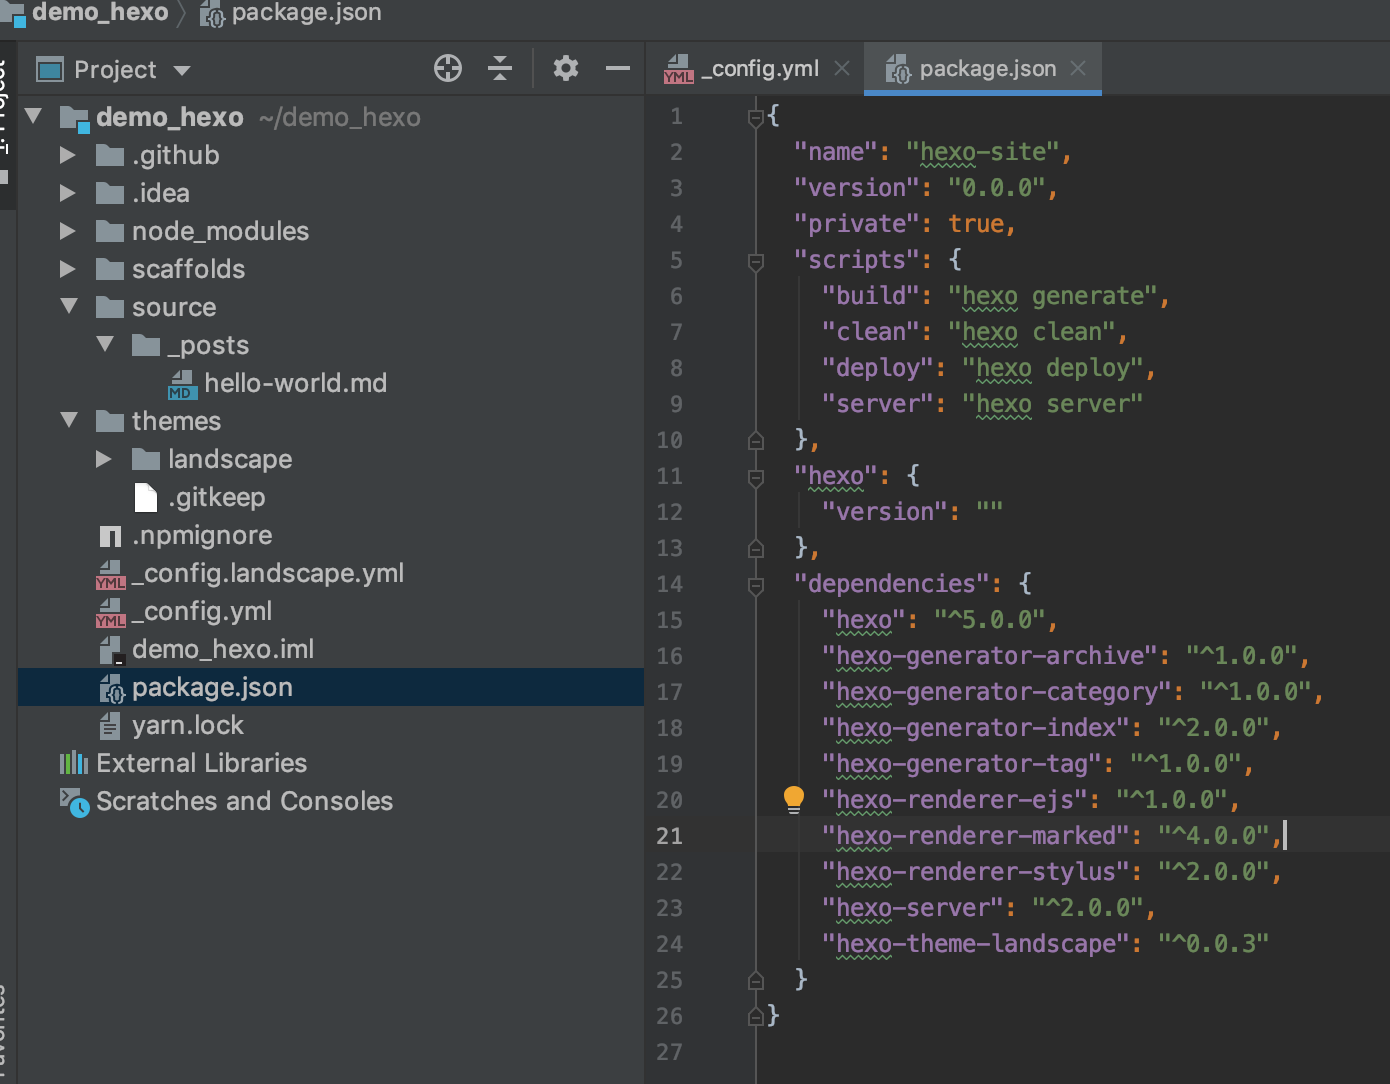Collapse the demo_hexo root folder

point(34,116)
